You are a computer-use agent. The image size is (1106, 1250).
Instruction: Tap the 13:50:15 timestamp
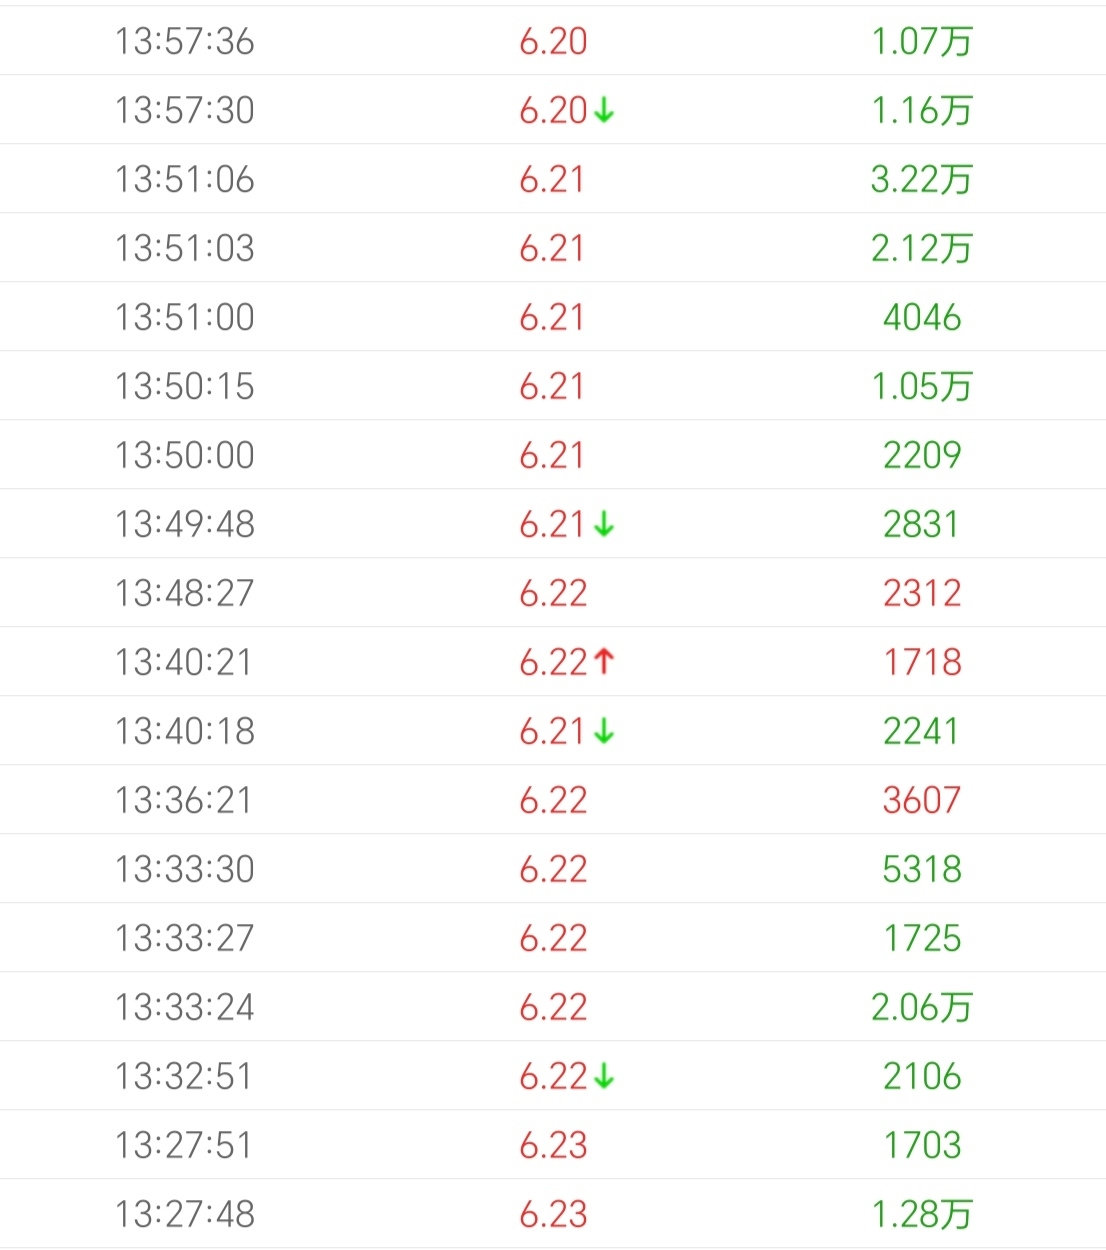point(185,386)
